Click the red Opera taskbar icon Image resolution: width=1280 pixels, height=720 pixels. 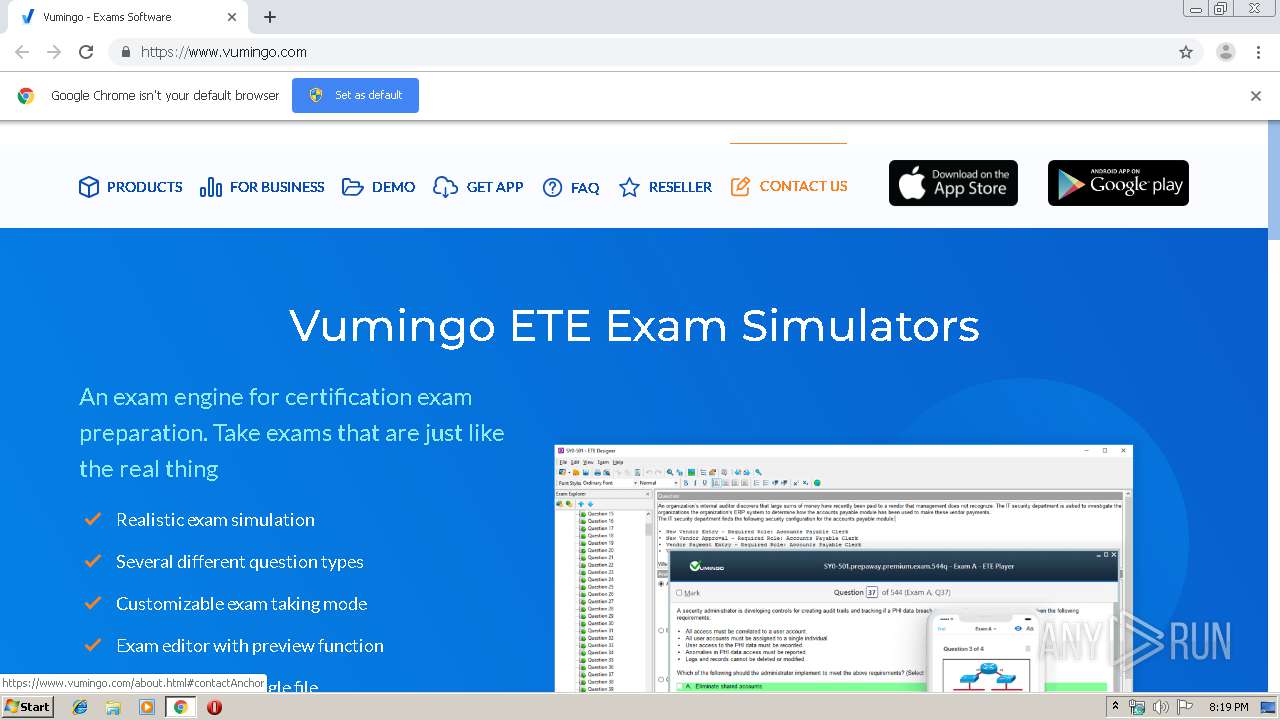214,707
